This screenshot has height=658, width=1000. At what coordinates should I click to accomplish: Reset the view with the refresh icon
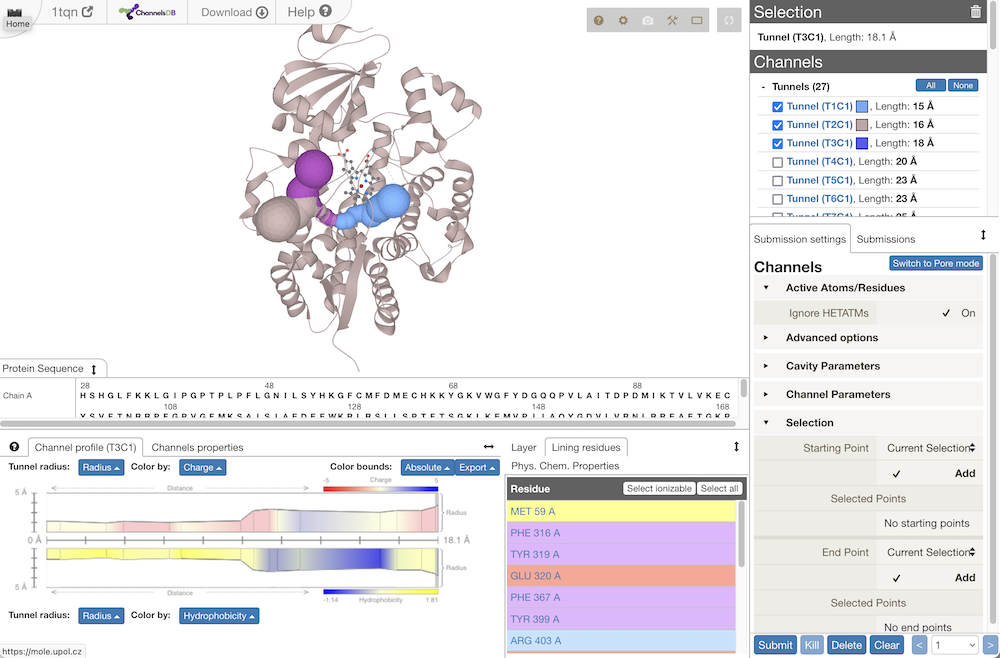[731, 20]
